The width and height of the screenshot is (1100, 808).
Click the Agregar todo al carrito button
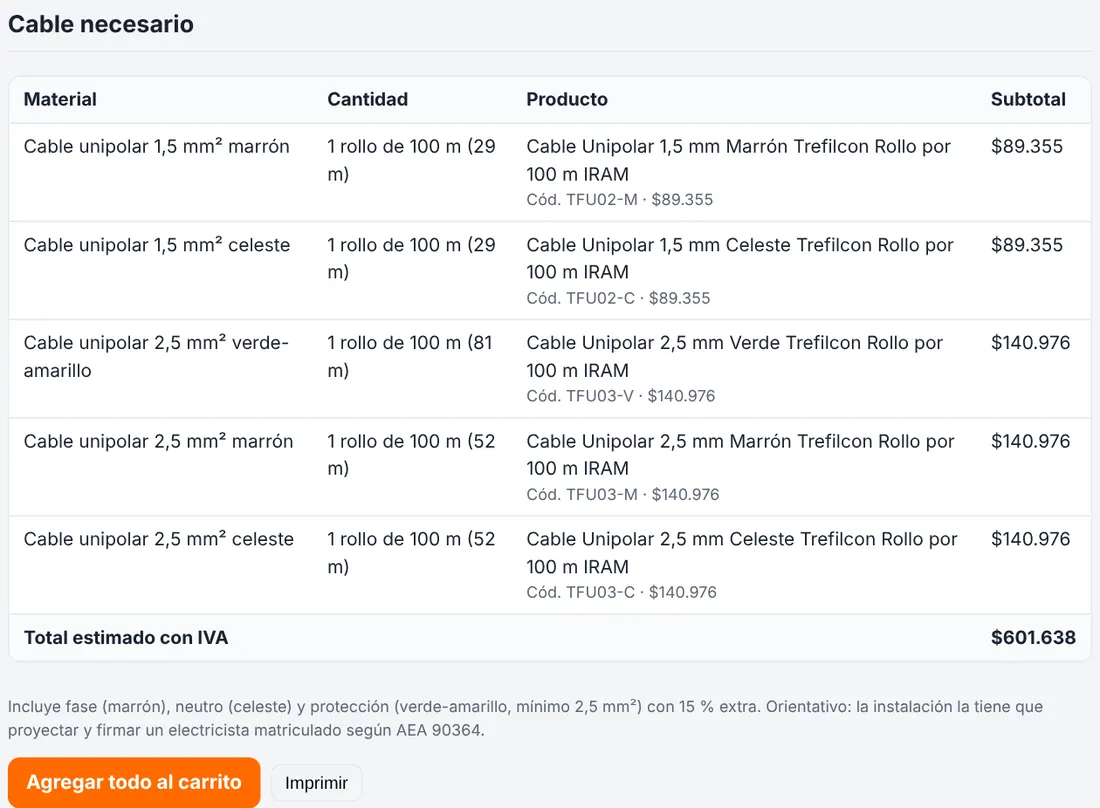point(134,782)
